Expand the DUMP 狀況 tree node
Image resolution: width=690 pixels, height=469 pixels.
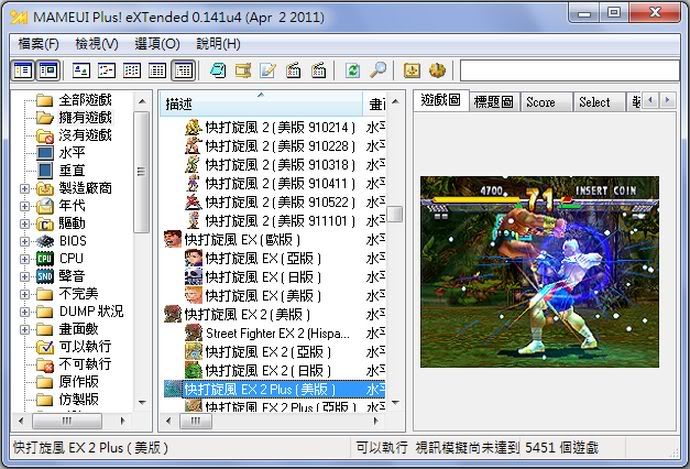point(25,312)
